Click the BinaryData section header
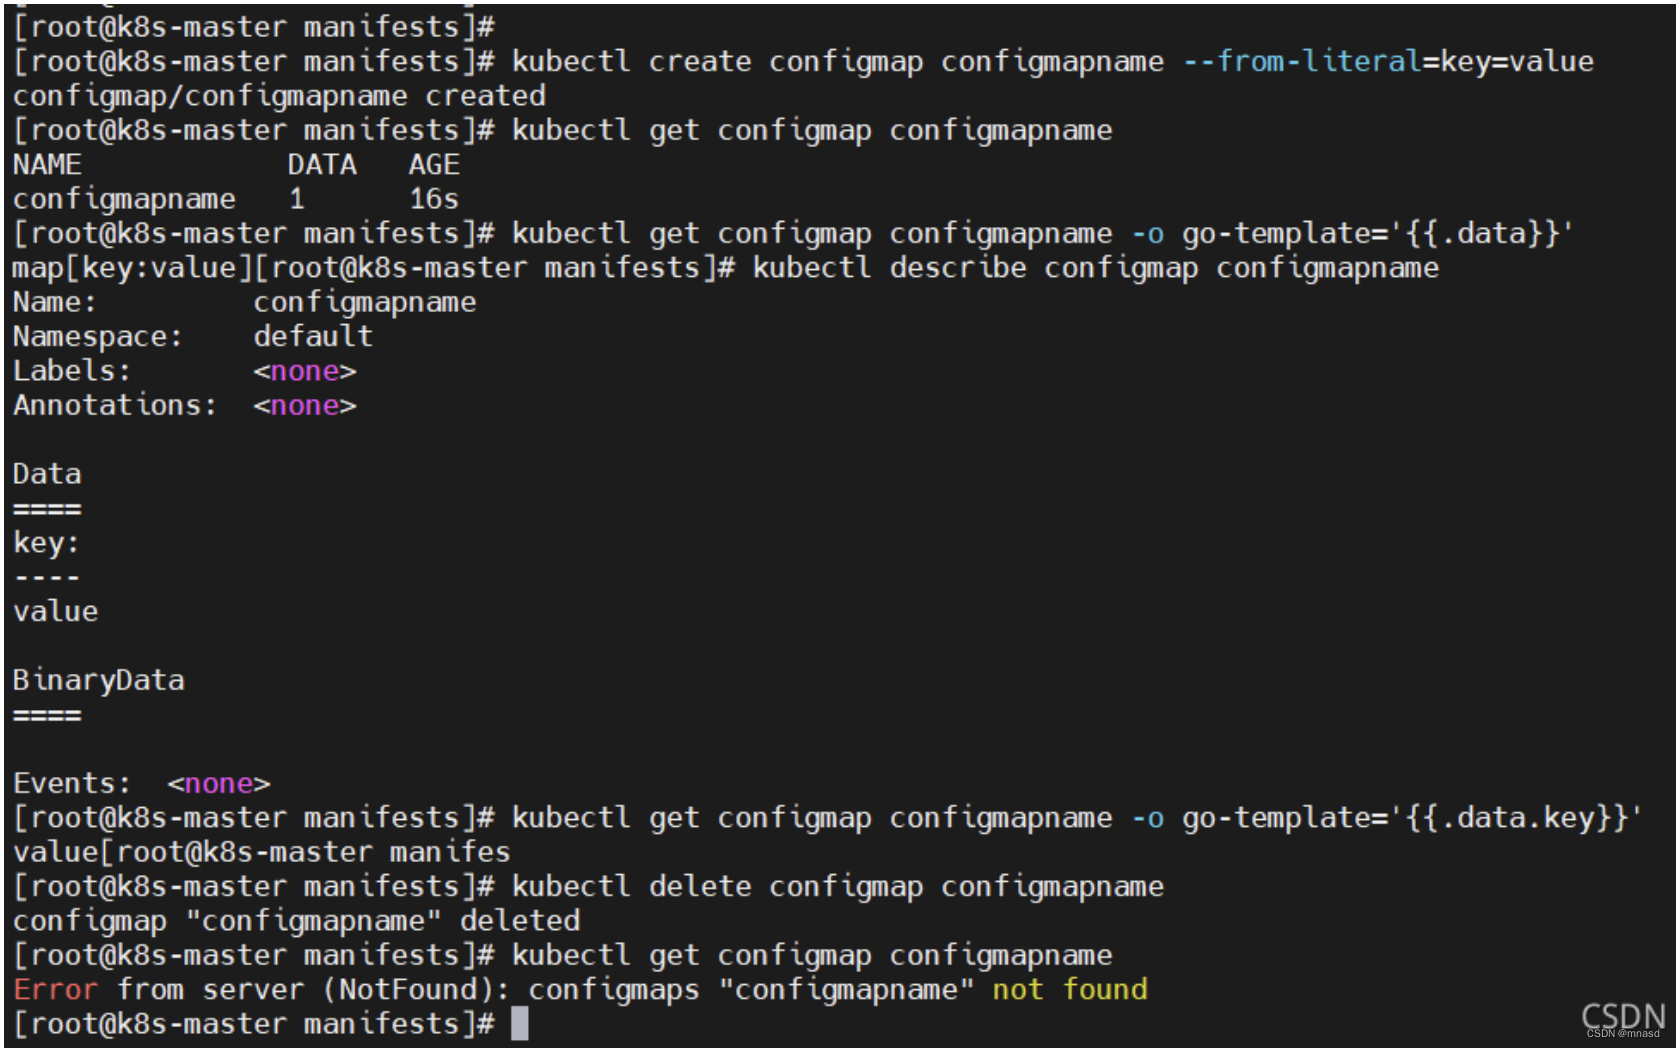This screenshot has width=1676, height=1048. coord(98,679)
